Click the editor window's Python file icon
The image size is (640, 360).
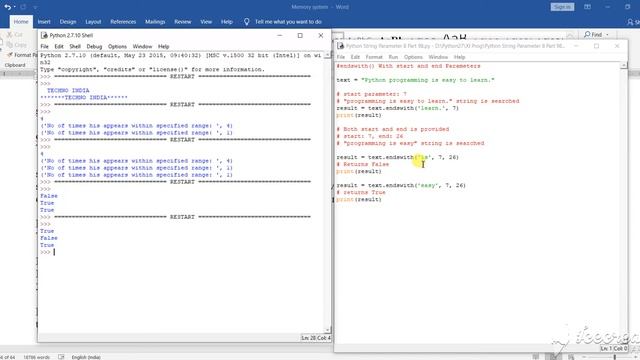340,46
